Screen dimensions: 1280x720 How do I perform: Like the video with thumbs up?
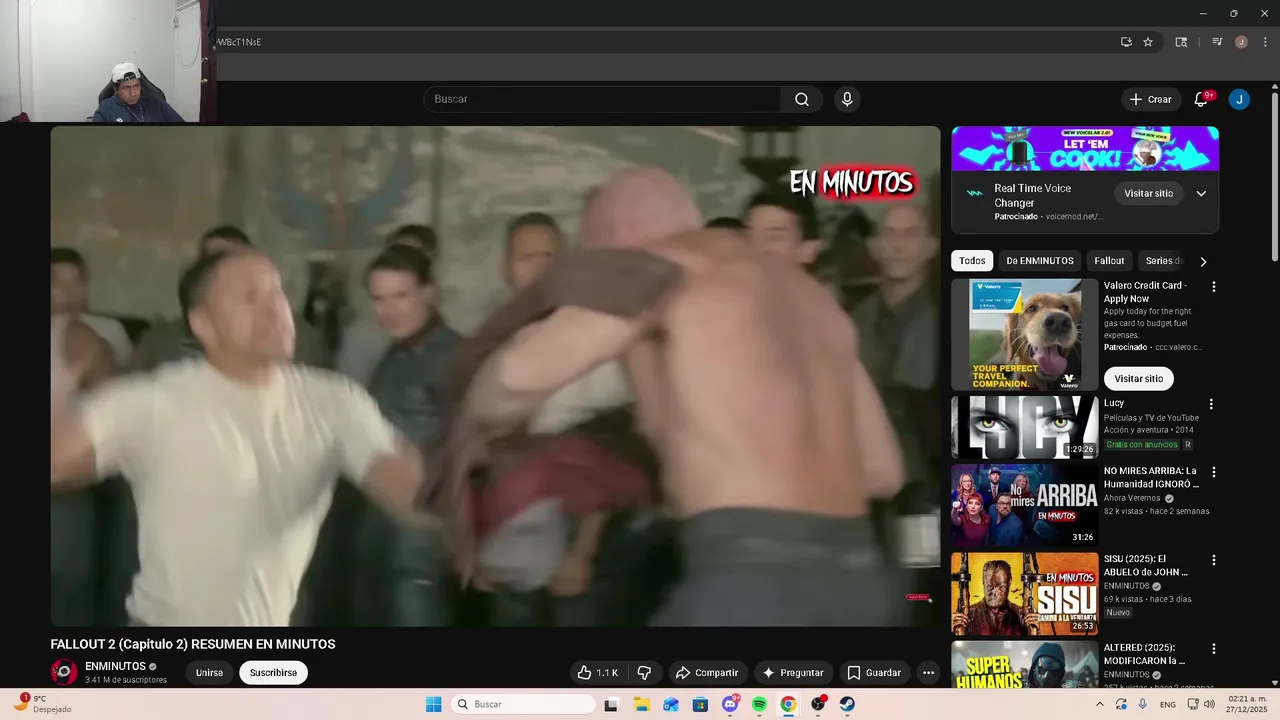[598, 673]
